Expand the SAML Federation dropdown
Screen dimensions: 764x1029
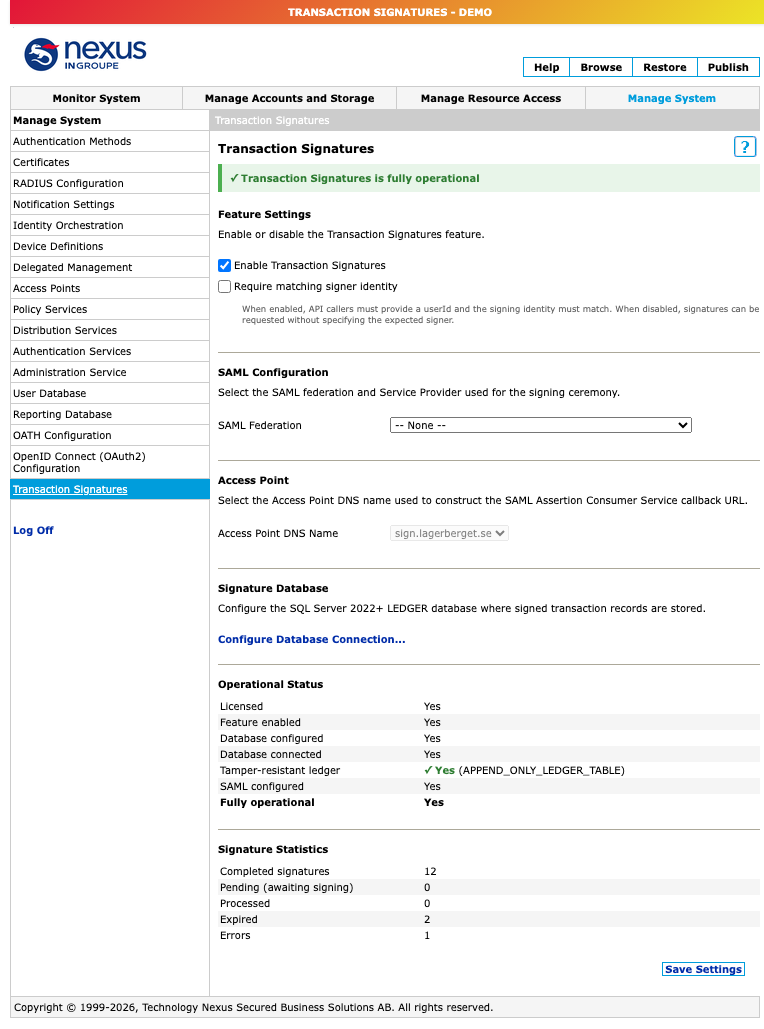tap(541, 425)
